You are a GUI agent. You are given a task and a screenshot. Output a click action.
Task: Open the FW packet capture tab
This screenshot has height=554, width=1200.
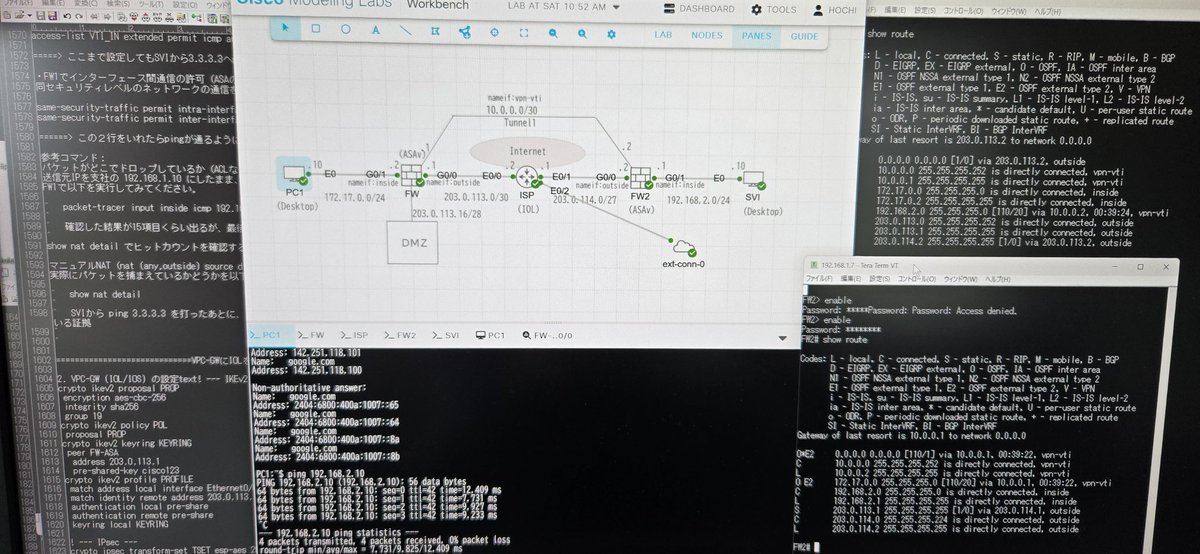[547, 335]
